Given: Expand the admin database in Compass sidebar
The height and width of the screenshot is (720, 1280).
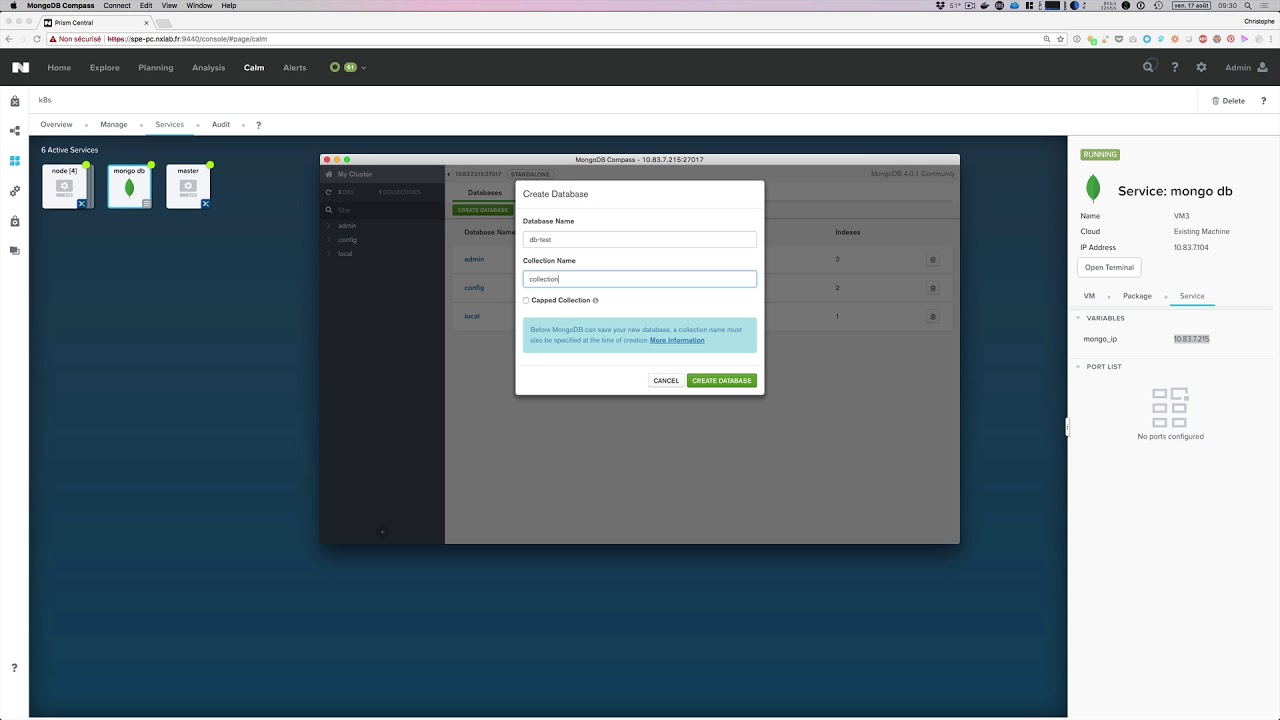Looking at the screenshot, I should [329, 226].
